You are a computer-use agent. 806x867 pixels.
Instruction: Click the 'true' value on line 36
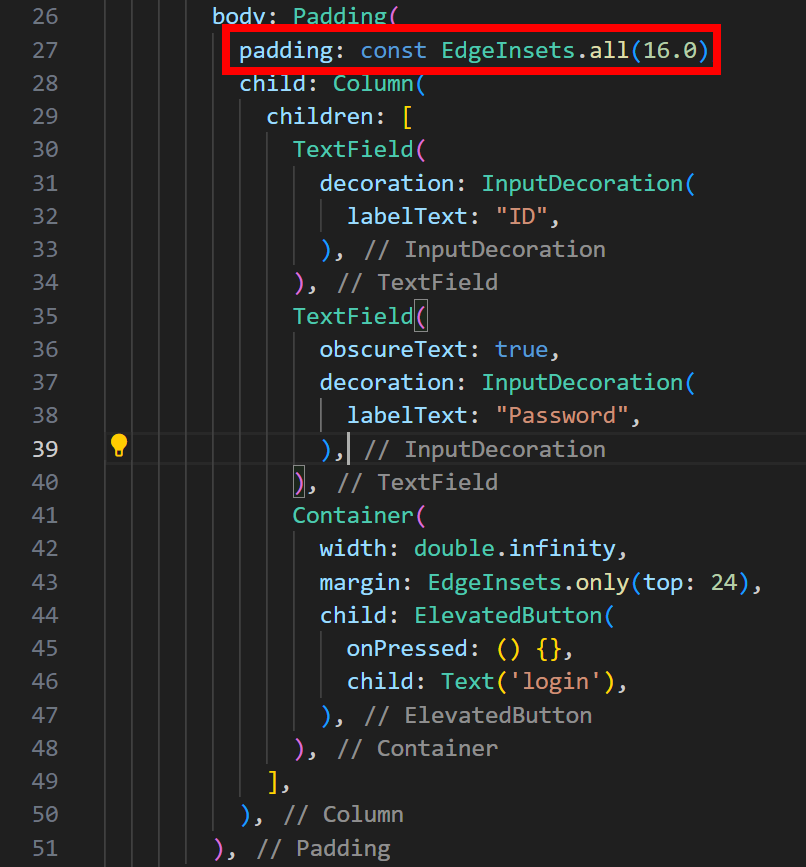(521, 350)
